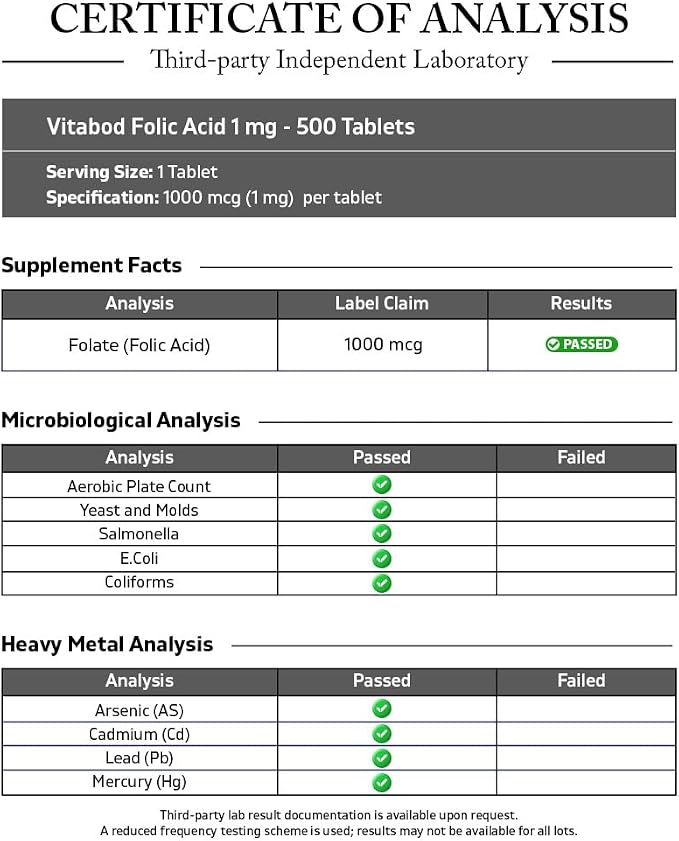Click the empty Failed cell for Salmonella
Image resolution: width=679 pixels, height=841 pixels.
point(586,534)
